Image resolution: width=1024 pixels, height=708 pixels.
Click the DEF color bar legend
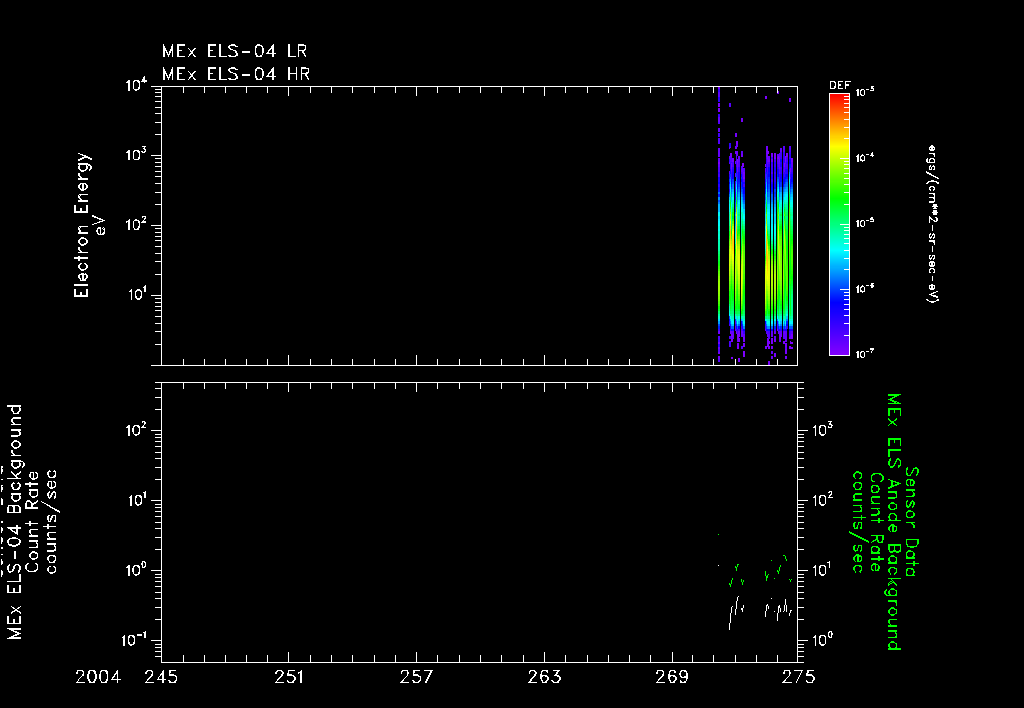(x=839, y=224)
